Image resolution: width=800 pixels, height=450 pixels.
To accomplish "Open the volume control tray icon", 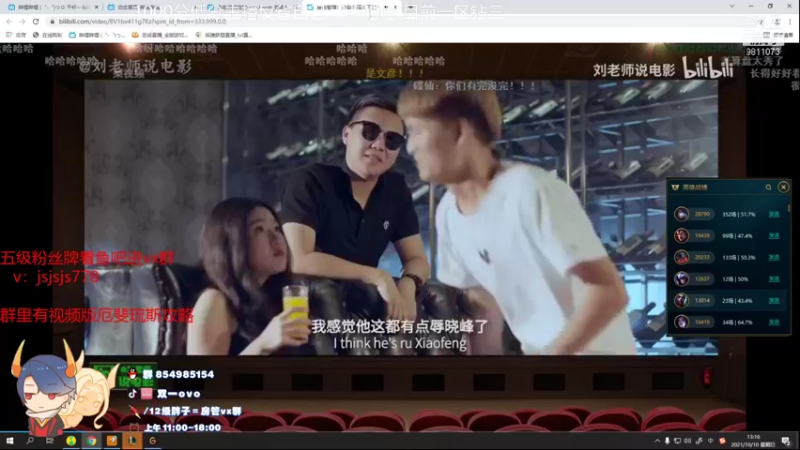I will pyautogui.click(x=687, y=441).
